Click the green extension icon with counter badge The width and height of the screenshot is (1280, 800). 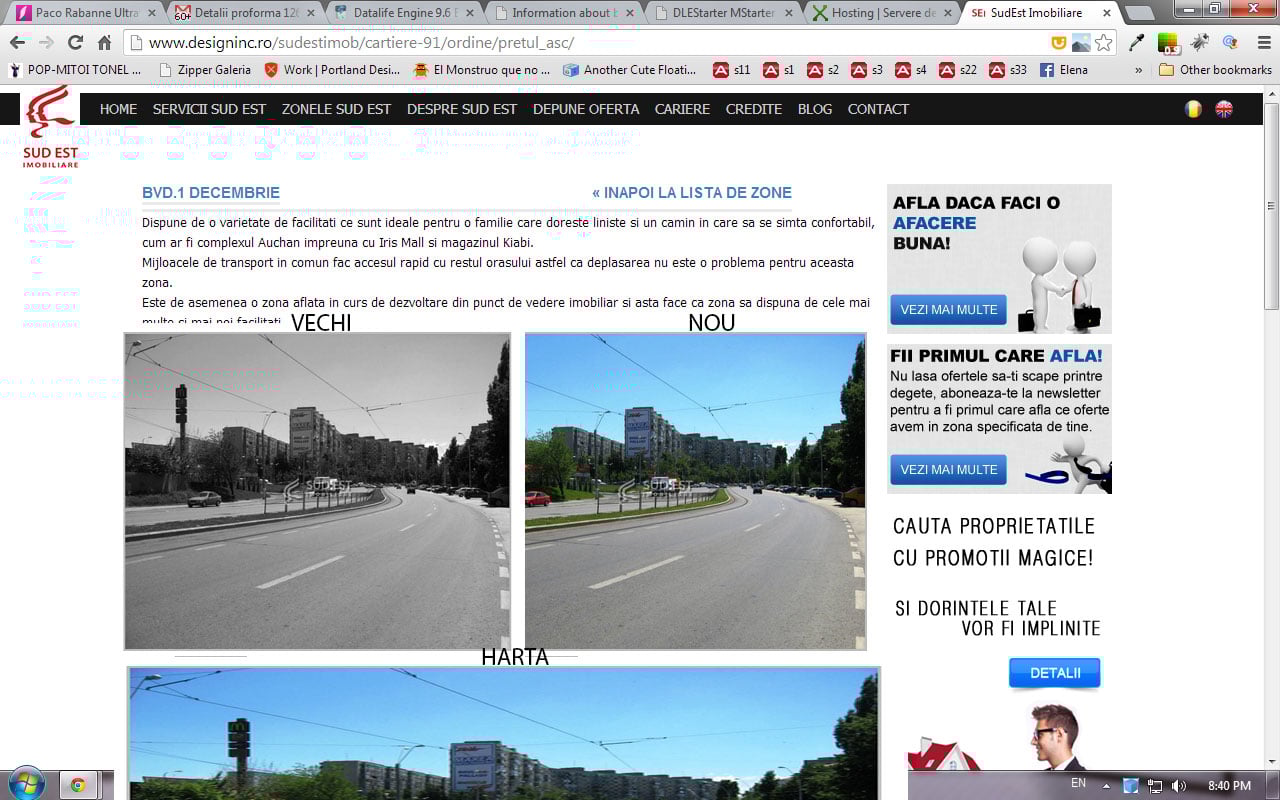1168,43
